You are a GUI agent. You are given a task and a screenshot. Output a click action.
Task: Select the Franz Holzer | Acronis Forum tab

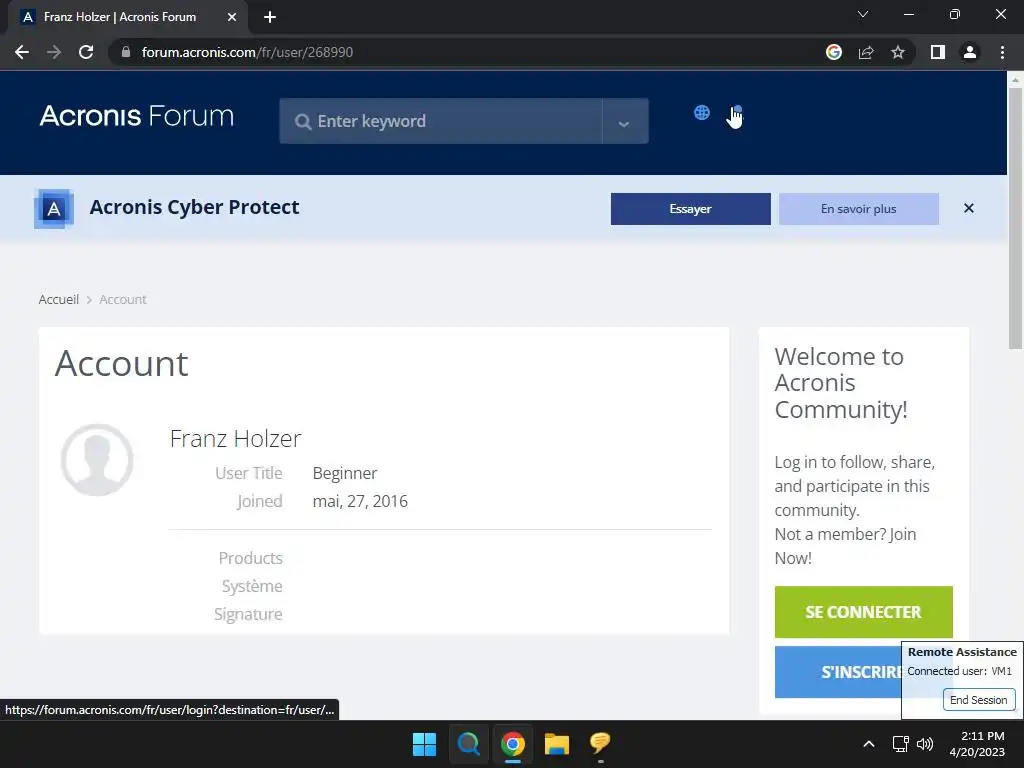128,17
